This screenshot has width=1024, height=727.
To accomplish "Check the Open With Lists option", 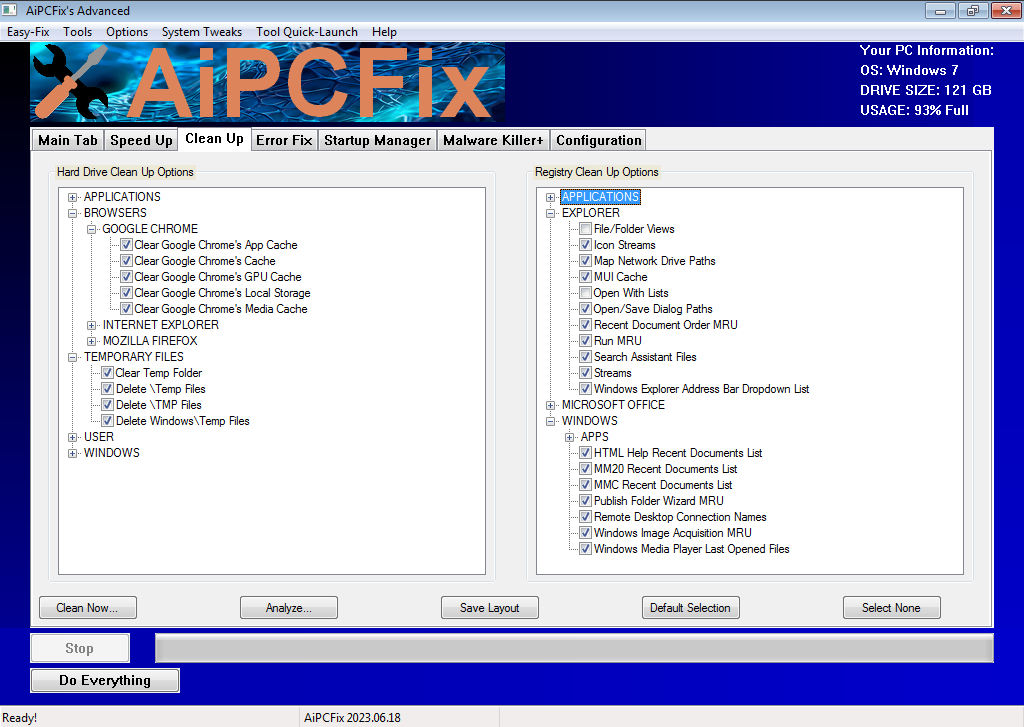I will 586,293.
